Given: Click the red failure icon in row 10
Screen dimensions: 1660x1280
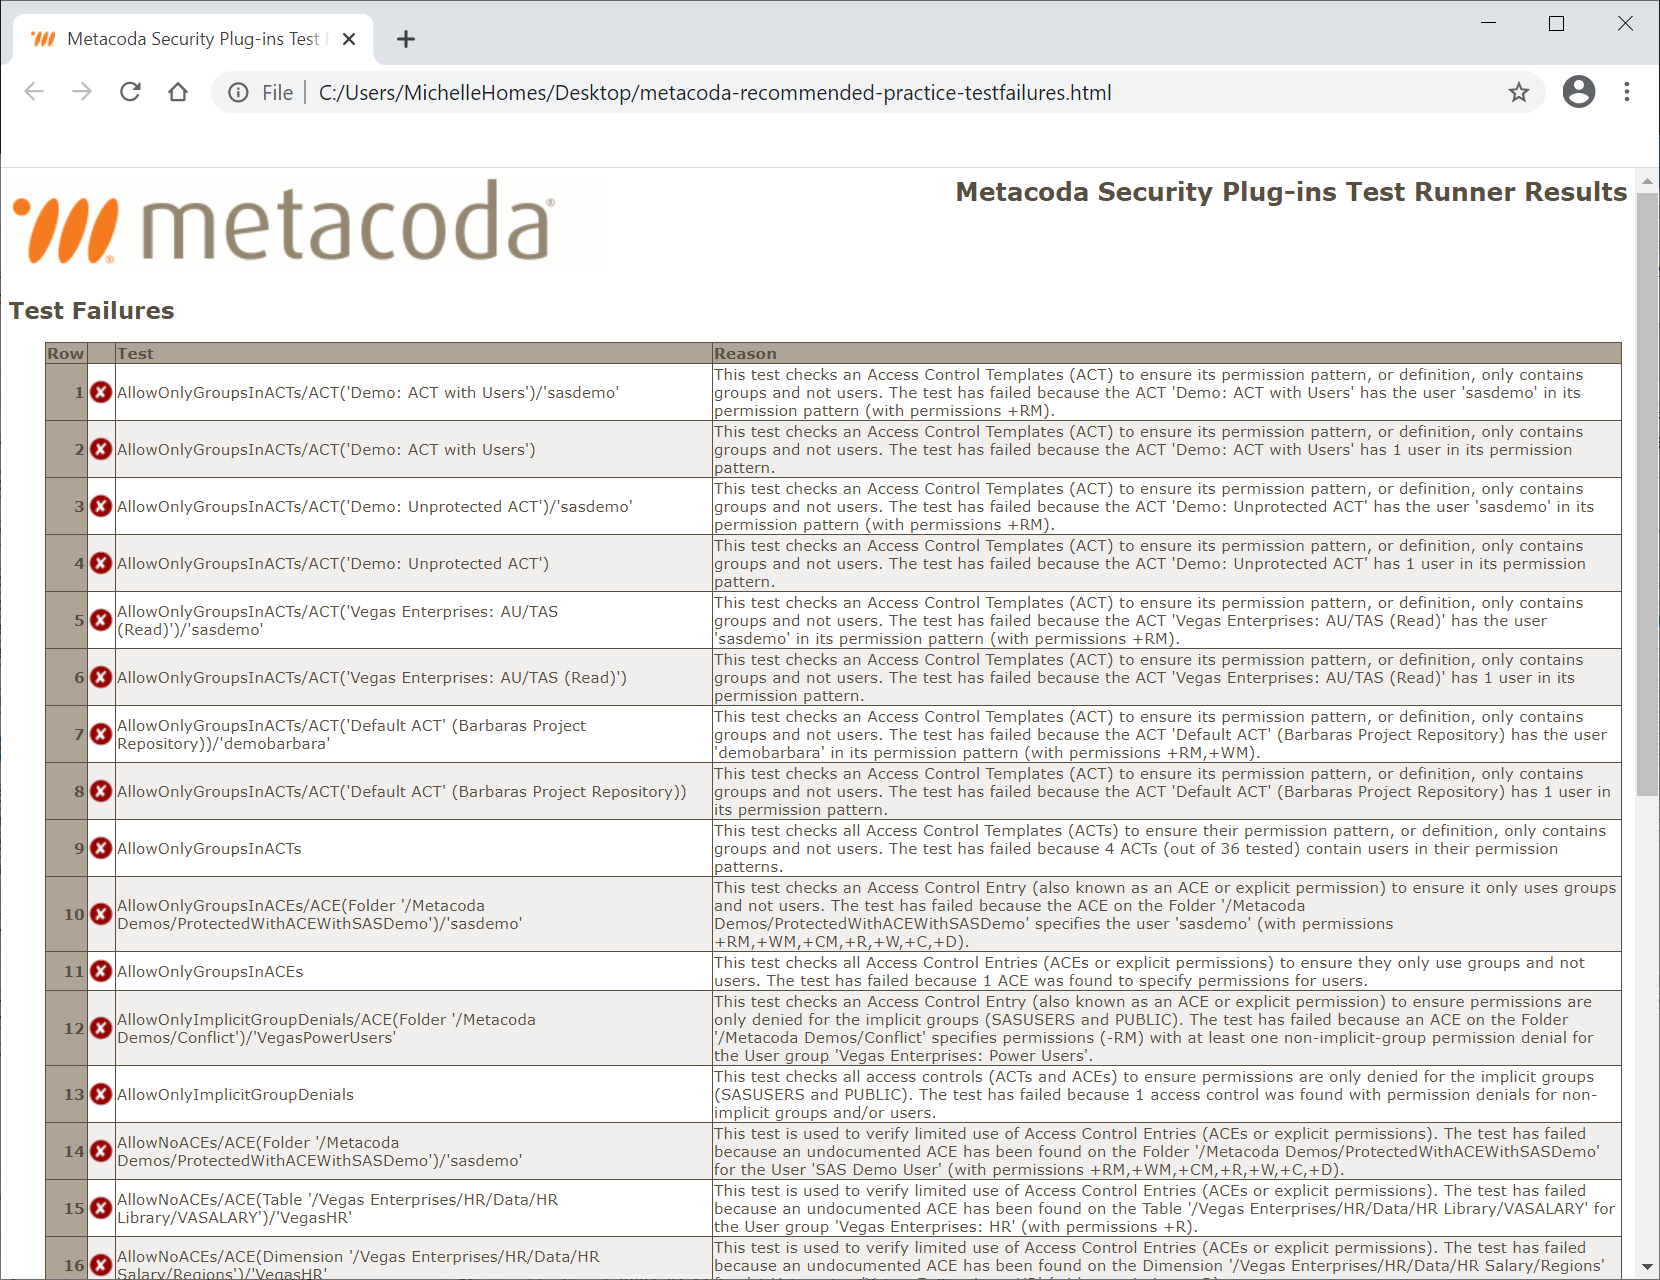Looking at the screenshot, I should pos(101,914).
